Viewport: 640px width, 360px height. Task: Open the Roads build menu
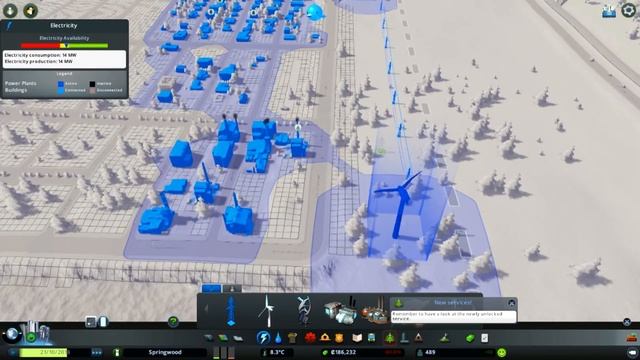[x=209, y=338]
